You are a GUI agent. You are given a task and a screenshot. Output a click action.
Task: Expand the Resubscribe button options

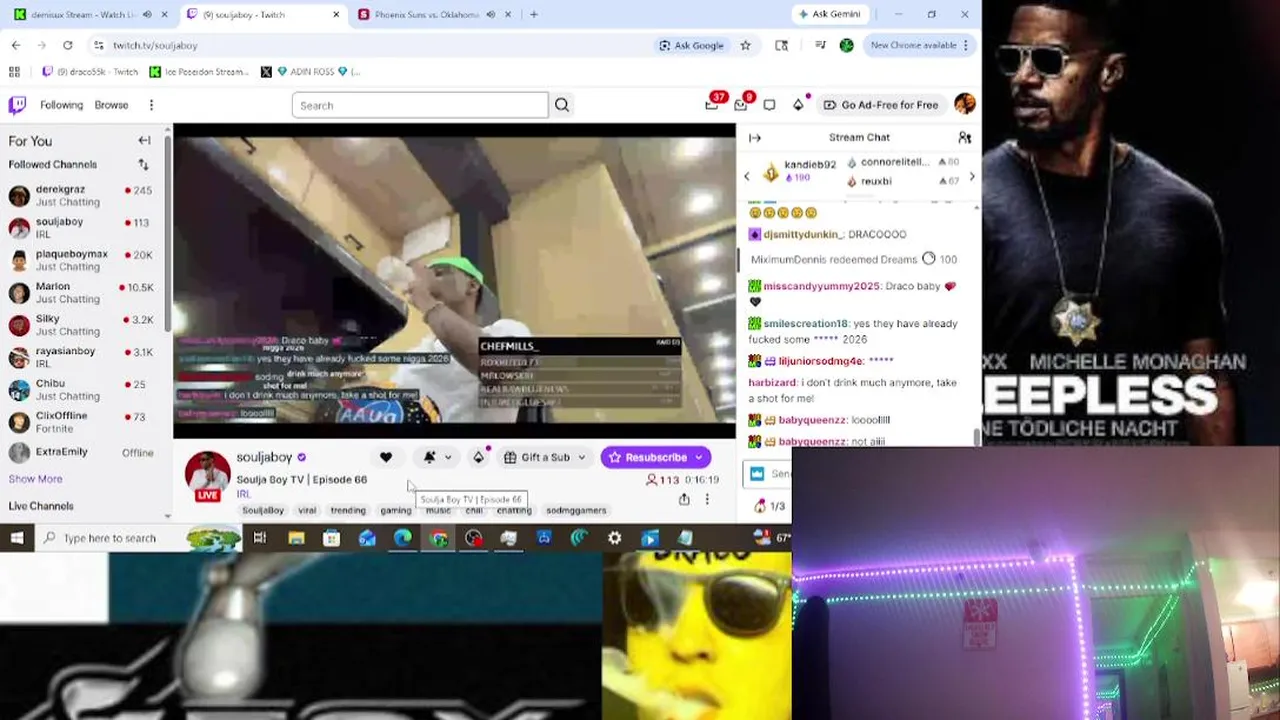tap(699, 457)
